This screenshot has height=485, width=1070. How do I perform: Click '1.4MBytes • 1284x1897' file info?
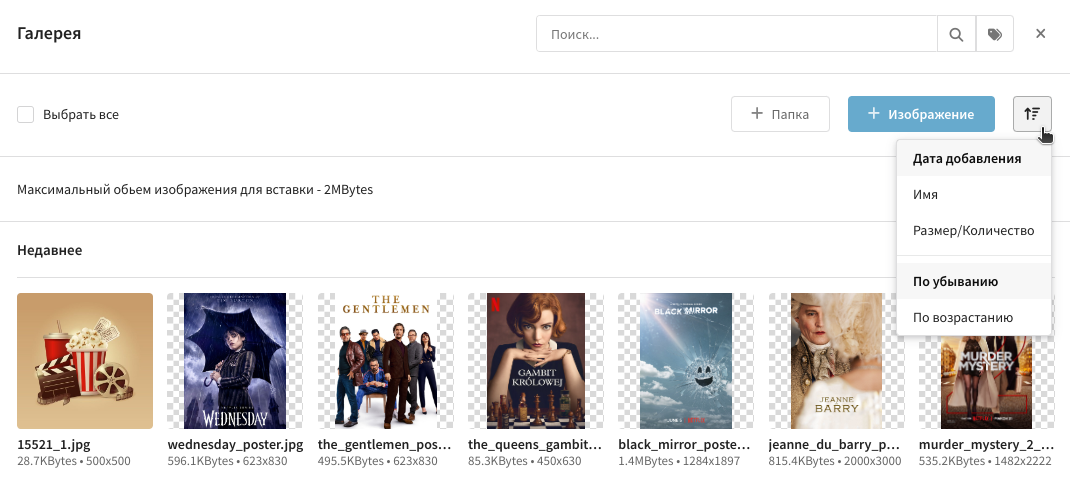pos(678,461)
